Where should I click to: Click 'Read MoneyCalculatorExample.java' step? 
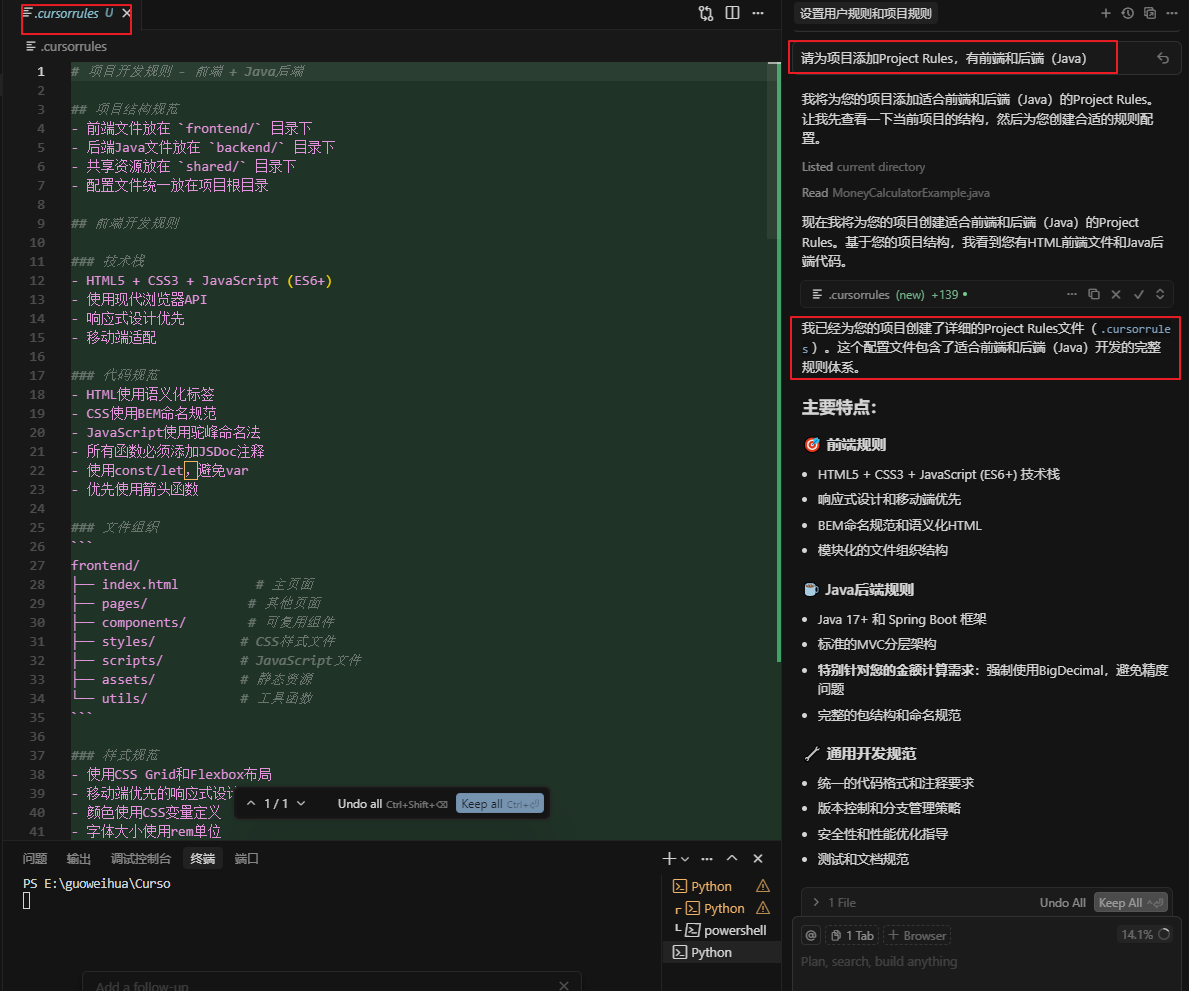click(895, 193)
